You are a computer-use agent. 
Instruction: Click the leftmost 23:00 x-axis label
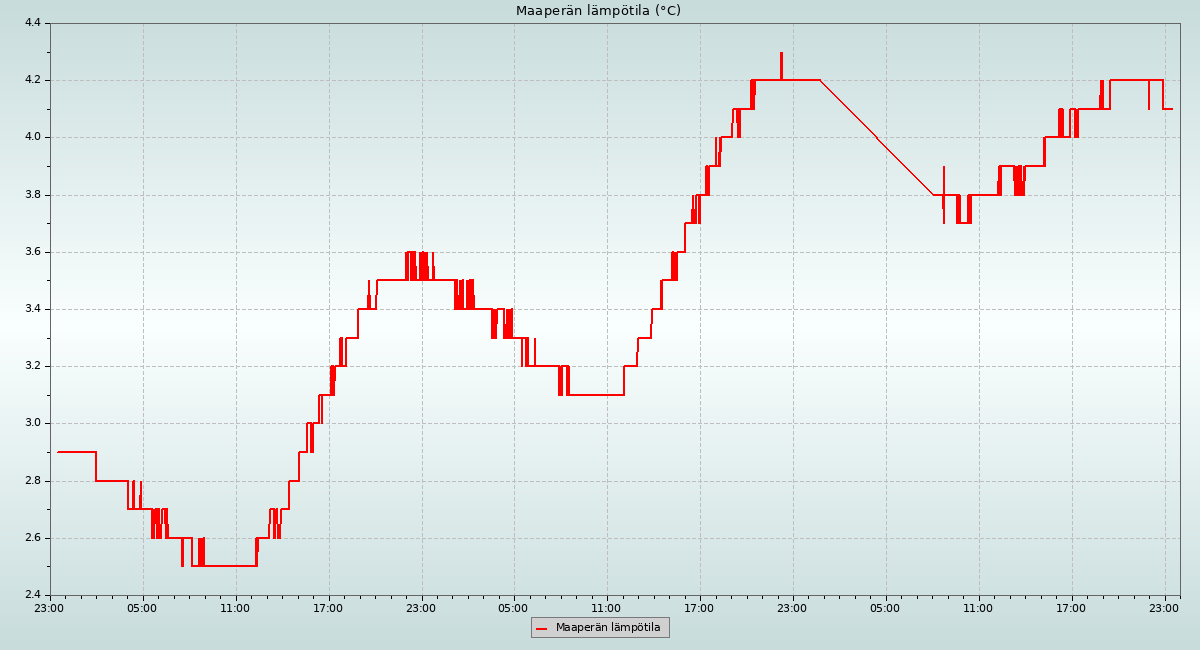click(50, 607)
